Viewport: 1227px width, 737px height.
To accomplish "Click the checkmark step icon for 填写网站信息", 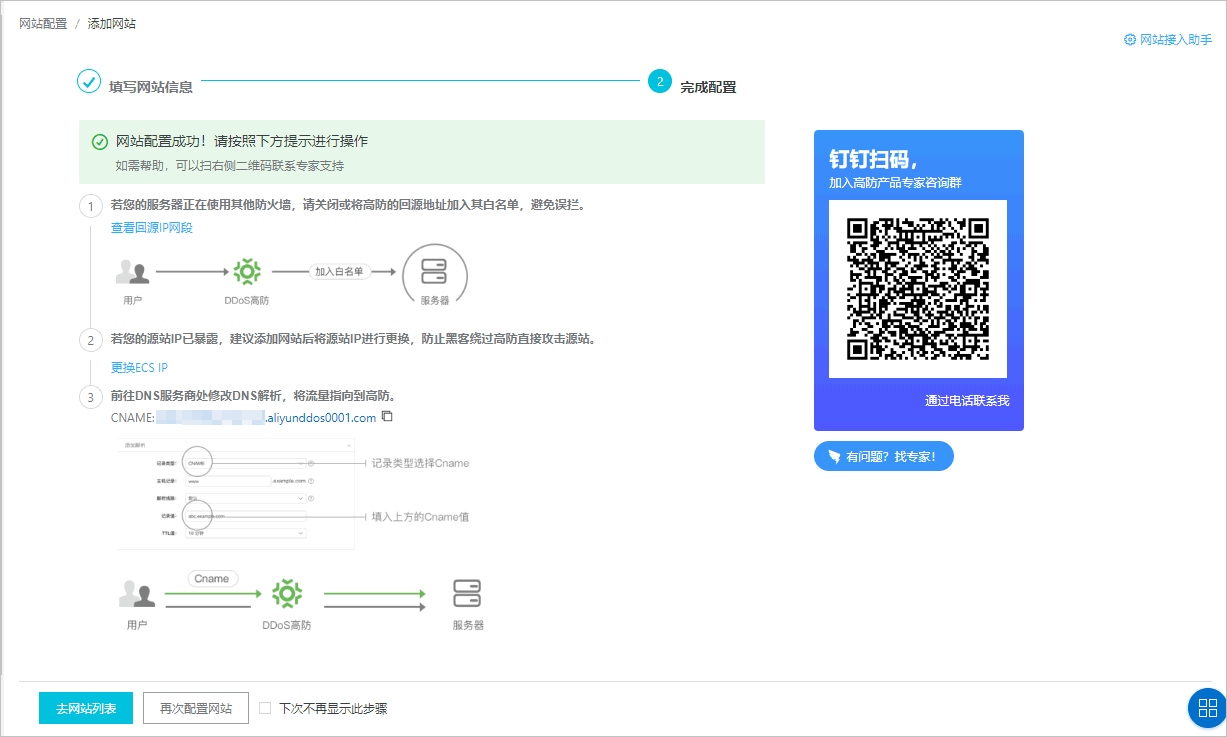I will [x=89, y=80].
